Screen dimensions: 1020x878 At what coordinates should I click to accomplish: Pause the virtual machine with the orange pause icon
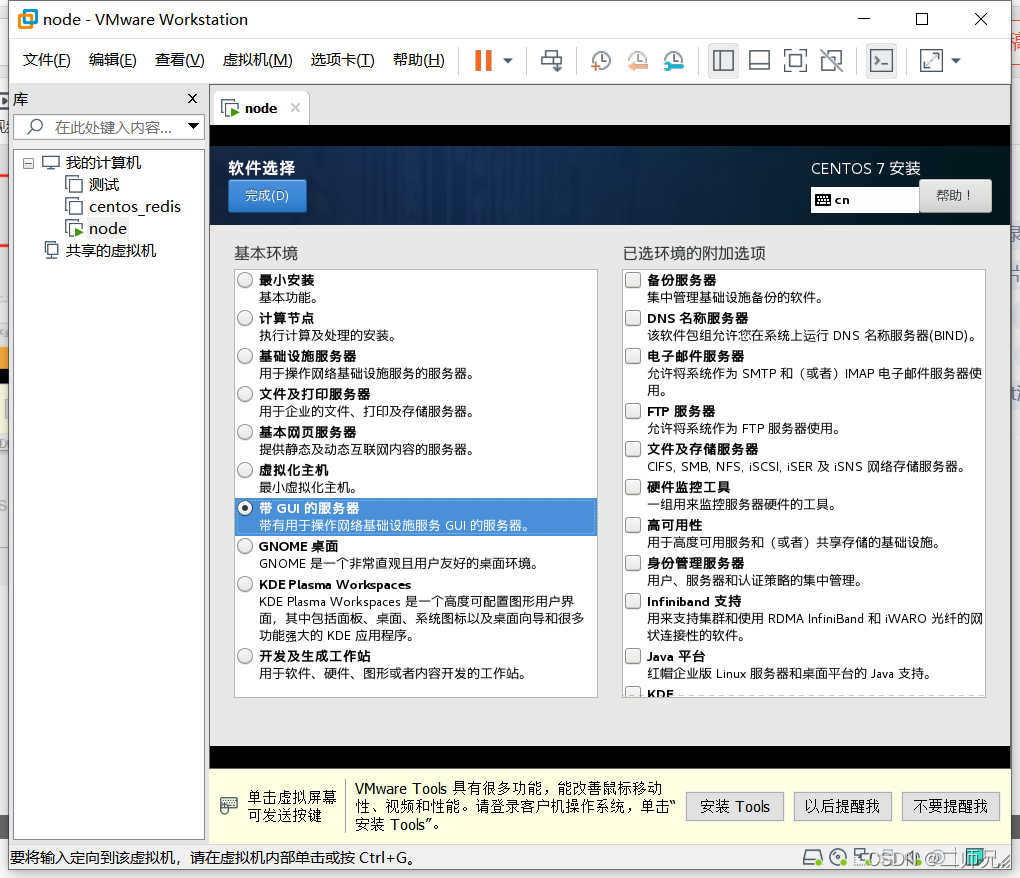coord(483,60)
